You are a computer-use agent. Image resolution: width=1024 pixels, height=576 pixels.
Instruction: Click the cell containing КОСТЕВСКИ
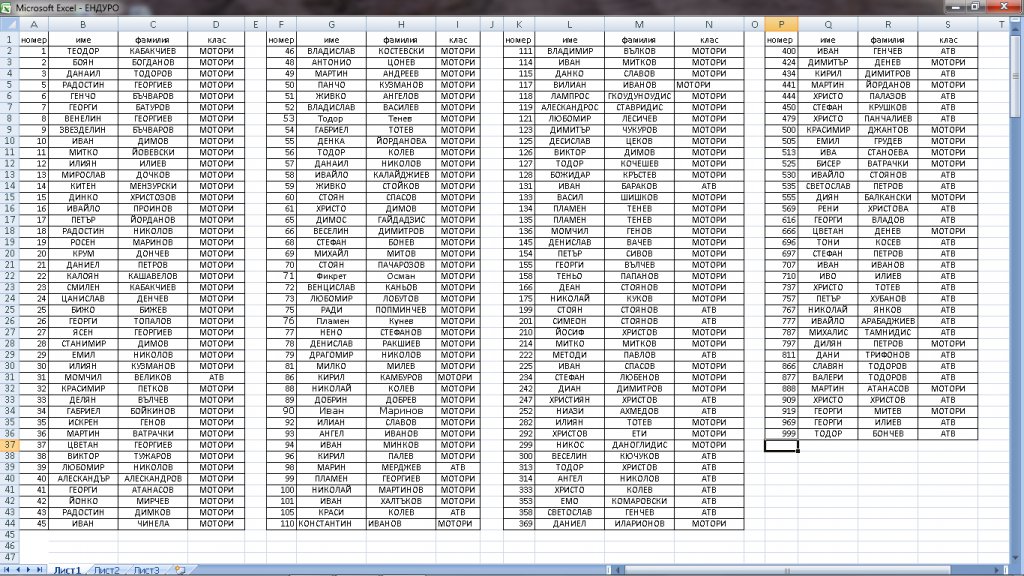(401, 51)
